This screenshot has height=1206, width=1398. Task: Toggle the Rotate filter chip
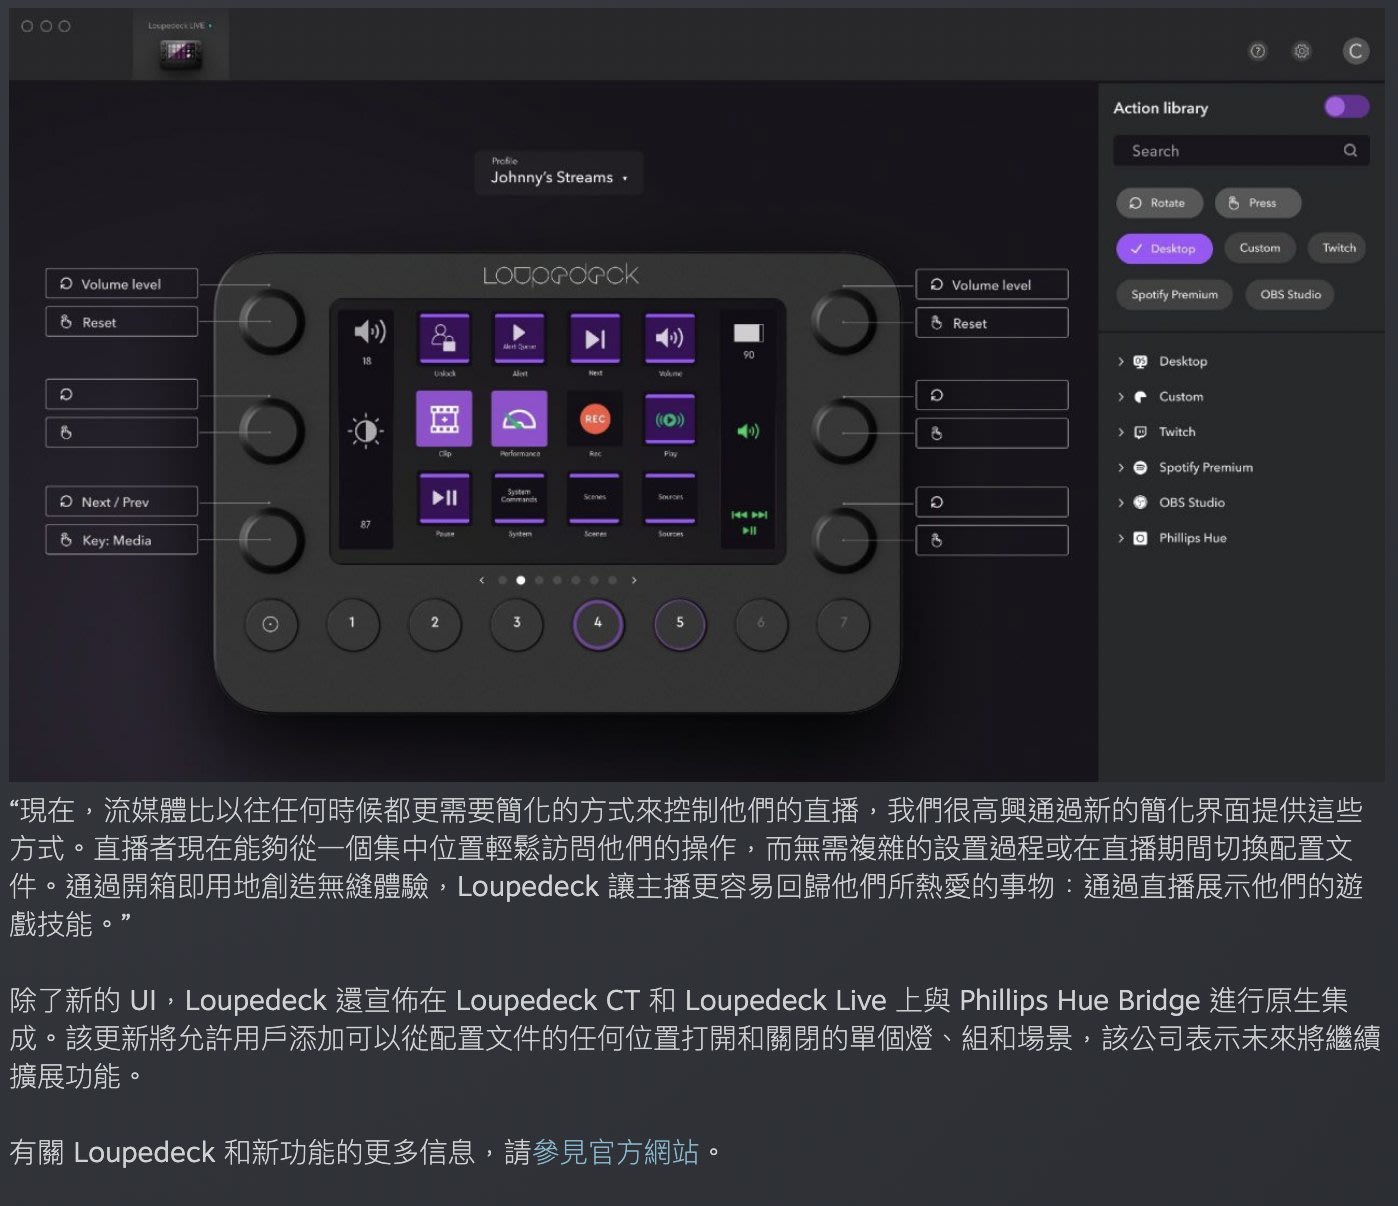pyautogui.click(x=1159, y=203)
